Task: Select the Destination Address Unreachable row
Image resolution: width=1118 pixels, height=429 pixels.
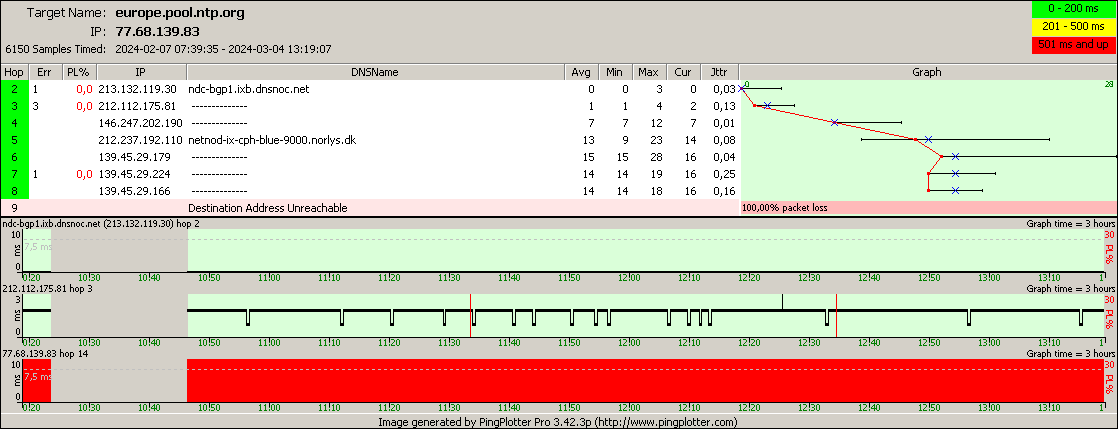Action: (267, 207)
